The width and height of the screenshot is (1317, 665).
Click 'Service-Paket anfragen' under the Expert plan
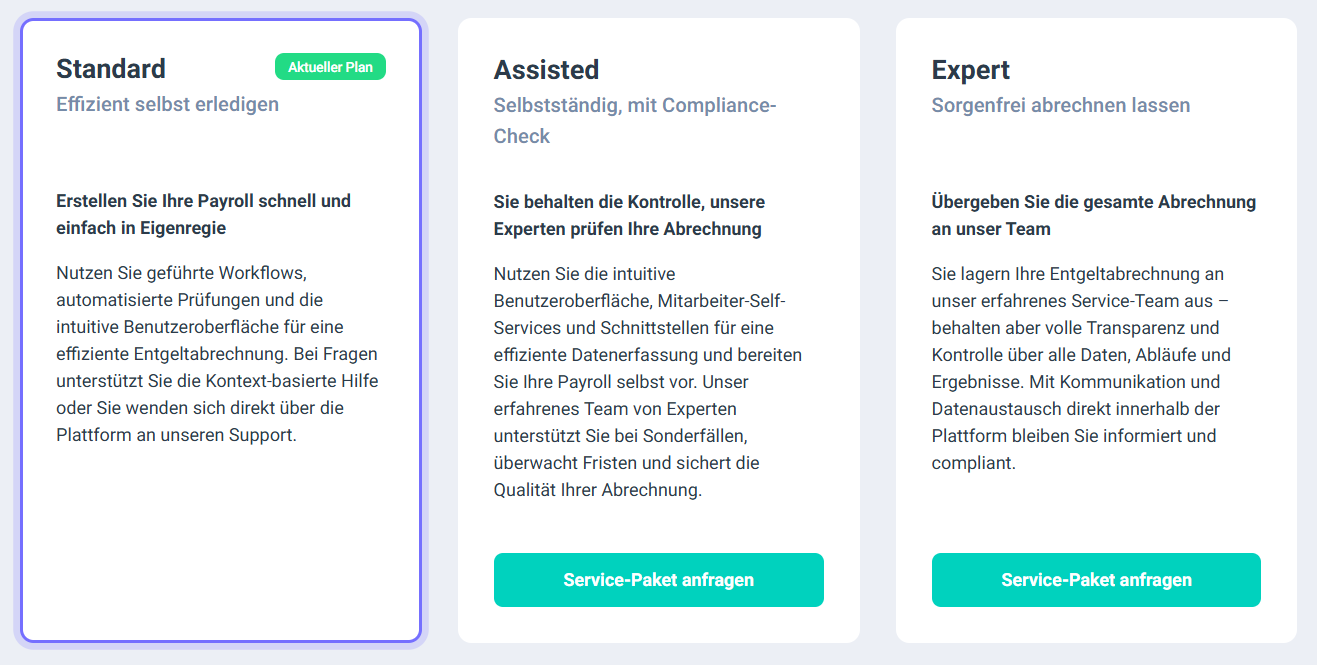(x=1096, y=580)
